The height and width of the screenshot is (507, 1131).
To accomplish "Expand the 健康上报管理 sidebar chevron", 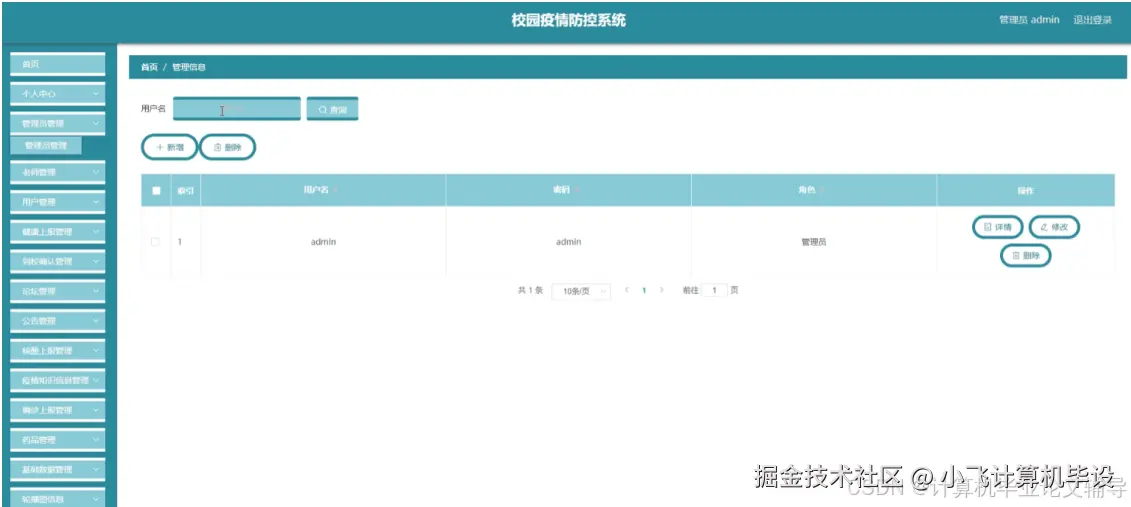I will pos(96,232).
